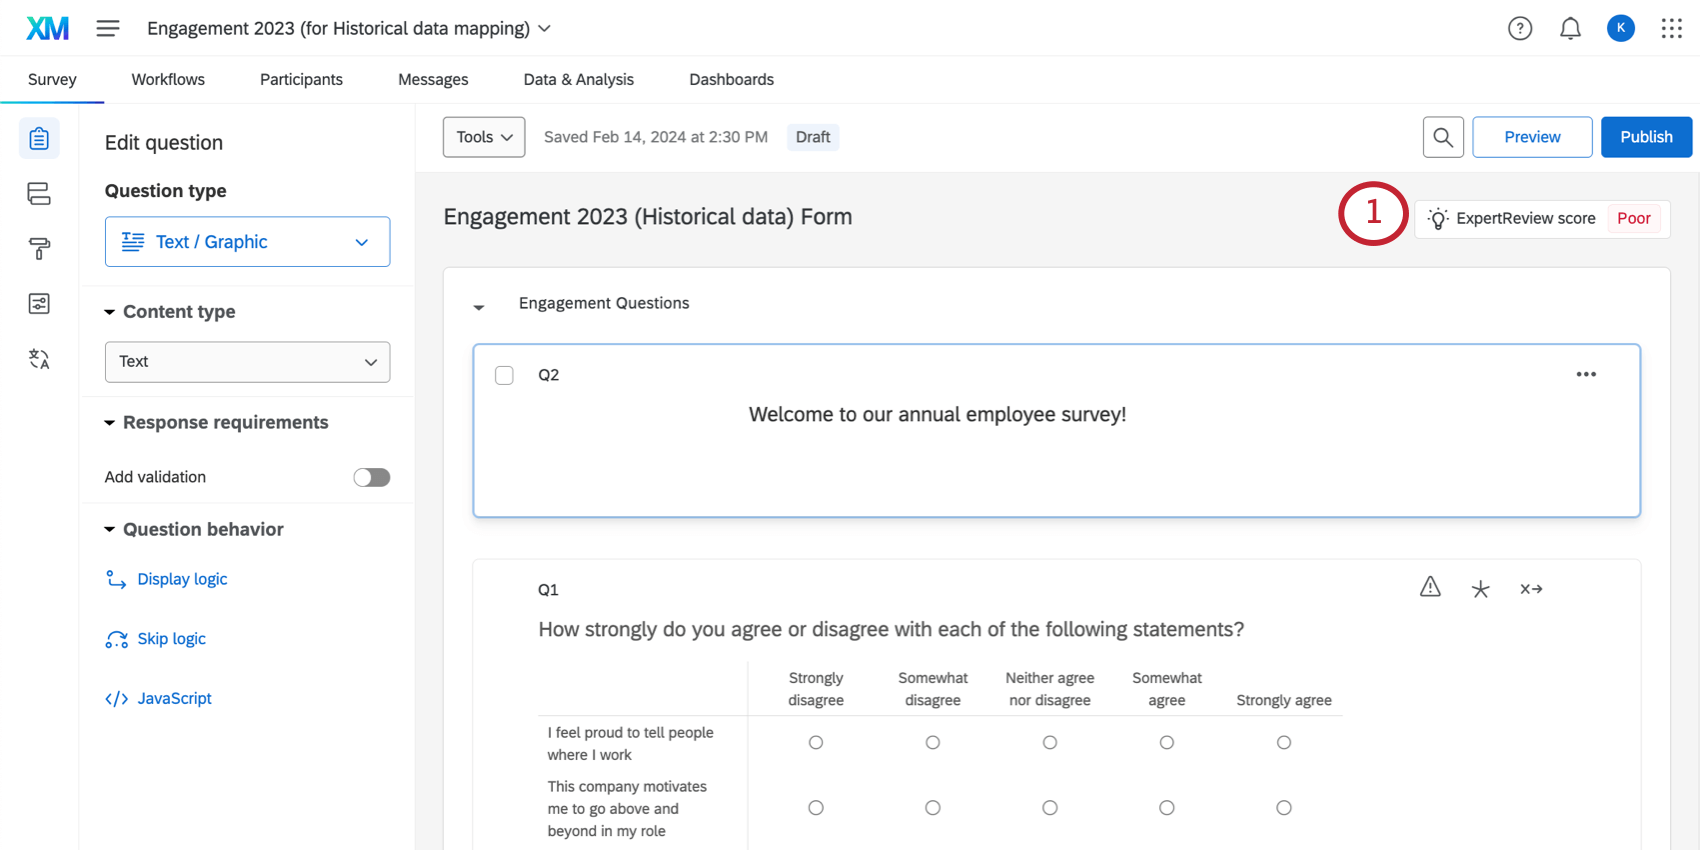The image size is (1700, 850).
Task: Open the help question mark icon
Action: [x=1519, y=29]
